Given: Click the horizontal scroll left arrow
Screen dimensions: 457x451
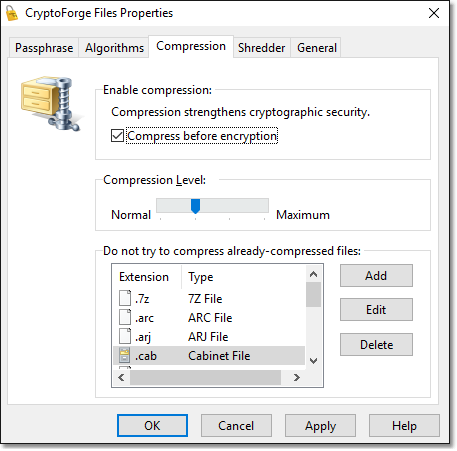Looking at the screenshot, I should pyautogui.click(x=121, y=377).
